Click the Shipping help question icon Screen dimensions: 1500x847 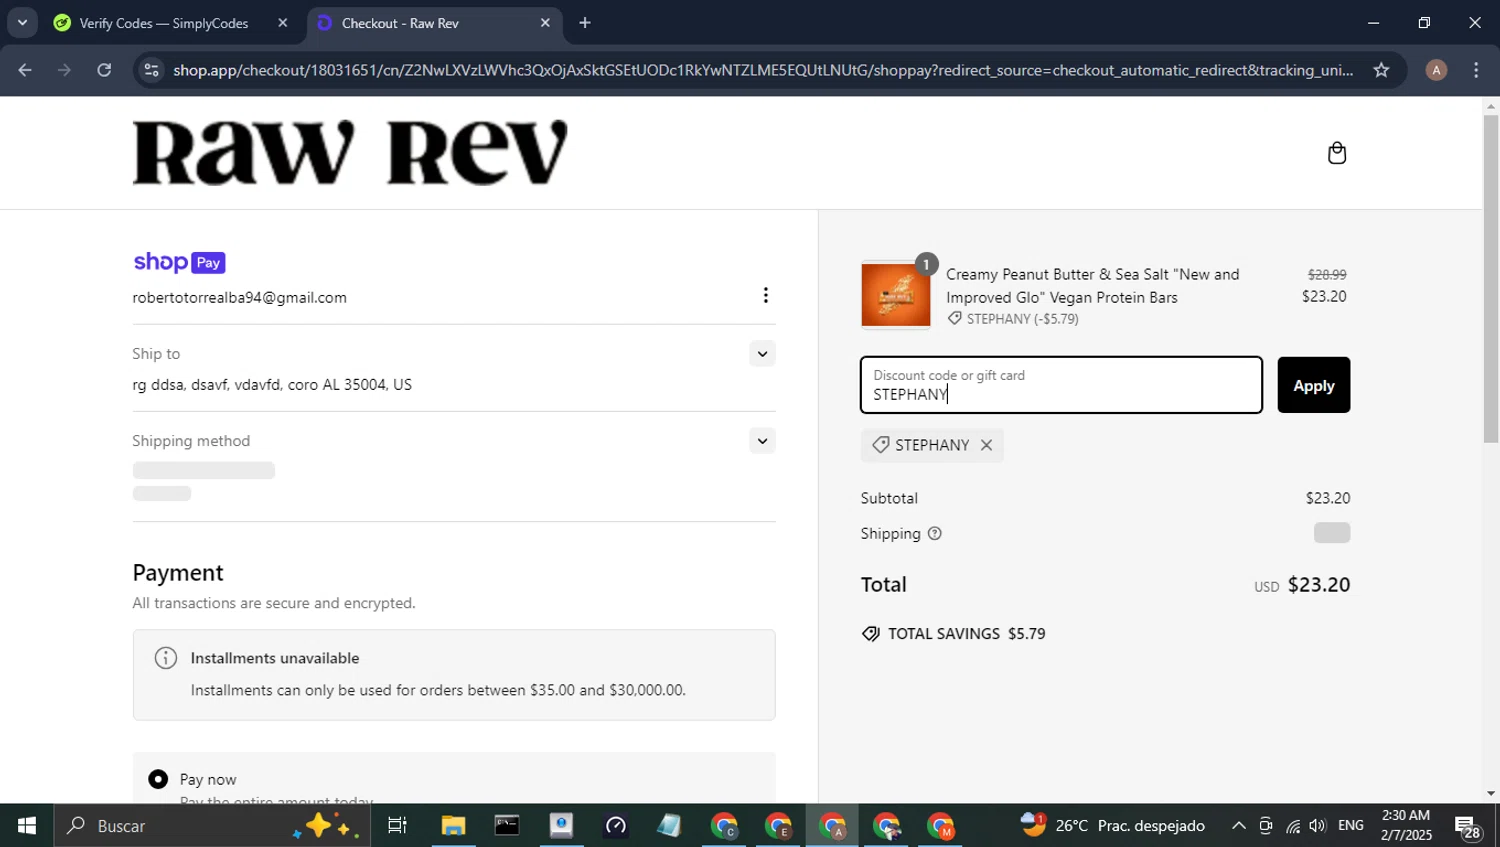tap(934, 534)
